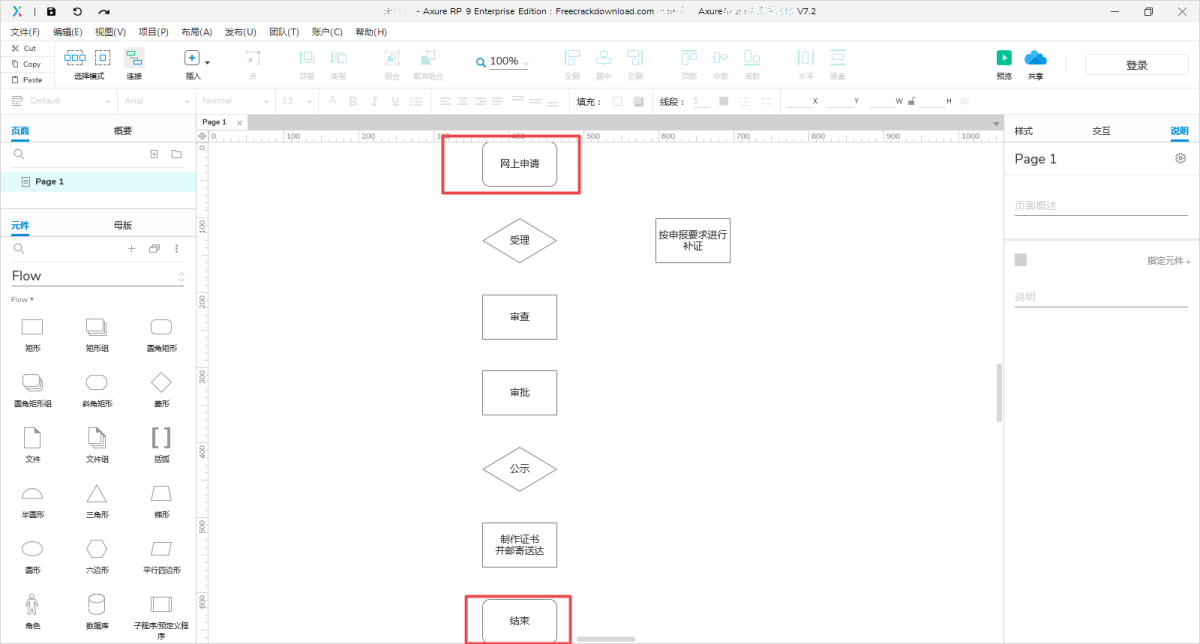Viewport: 1200px width, 644px height.
Task: Click the 指定元件 assign widget link
Action: click(1168, 261)
